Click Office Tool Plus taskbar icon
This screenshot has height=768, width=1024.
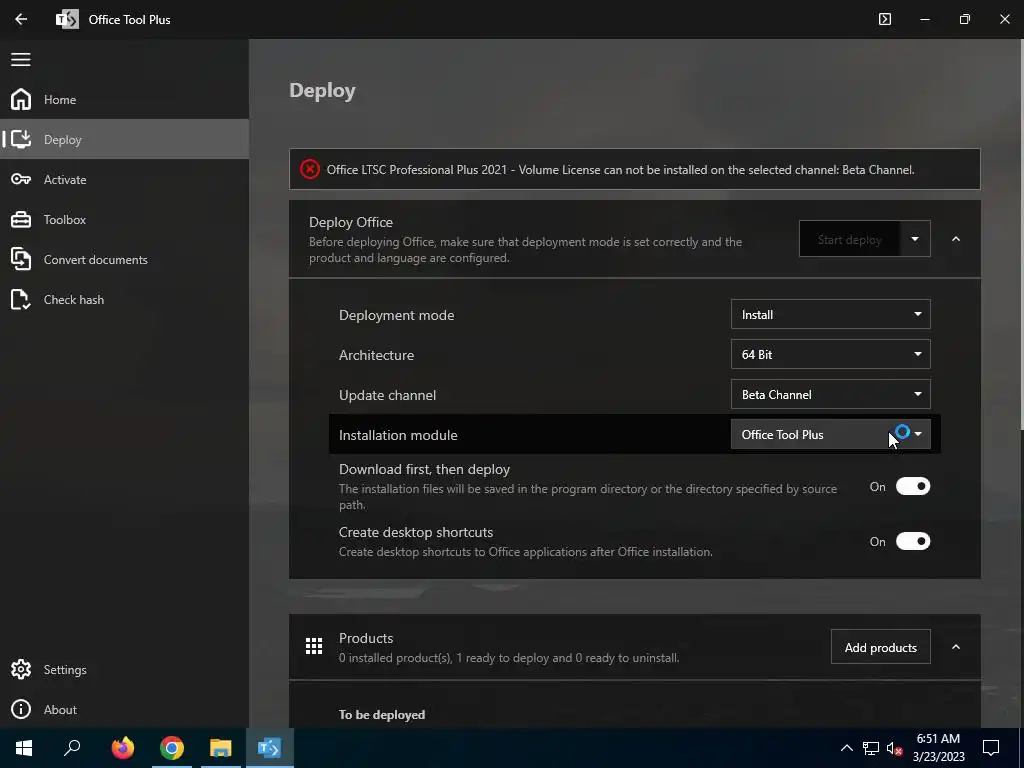[x=269, y=748]
